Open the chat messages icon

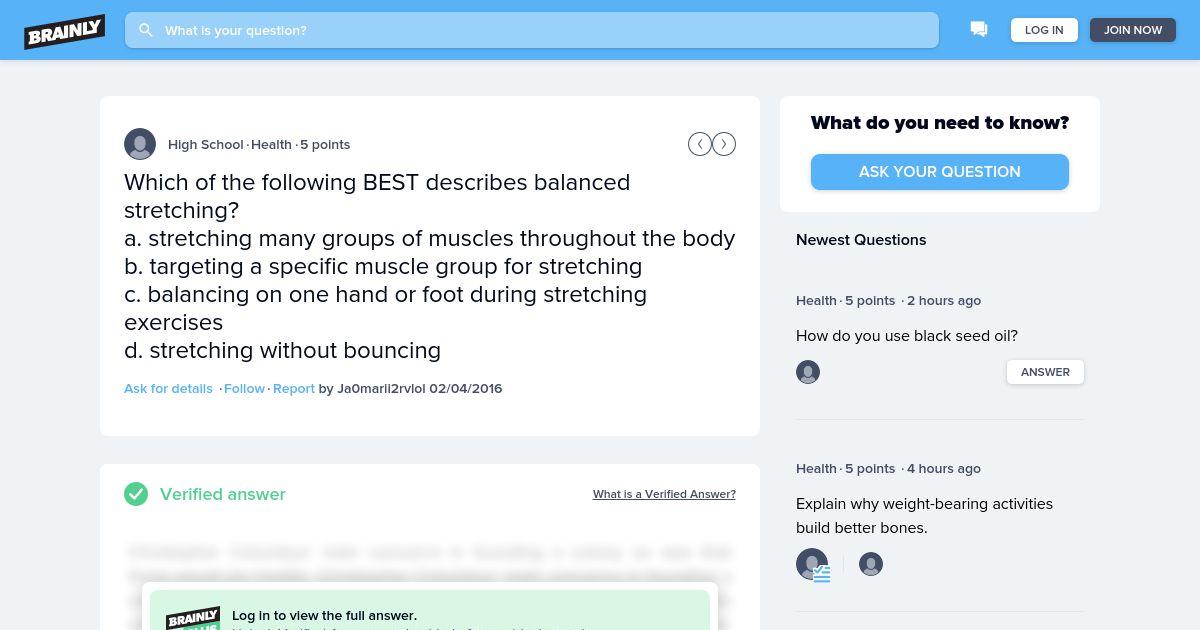coord(979,30)
